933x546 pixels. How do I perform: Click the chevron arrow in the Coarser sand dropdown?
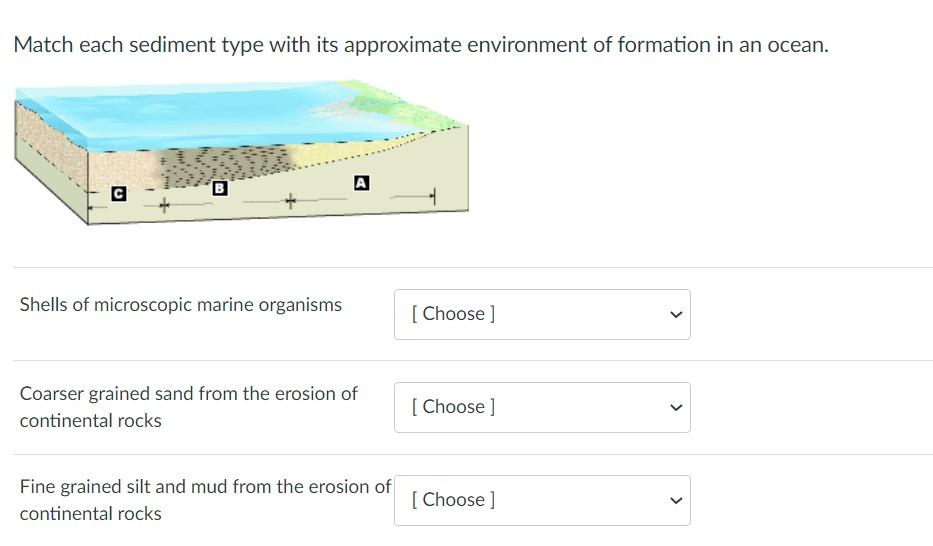[676, 407]
